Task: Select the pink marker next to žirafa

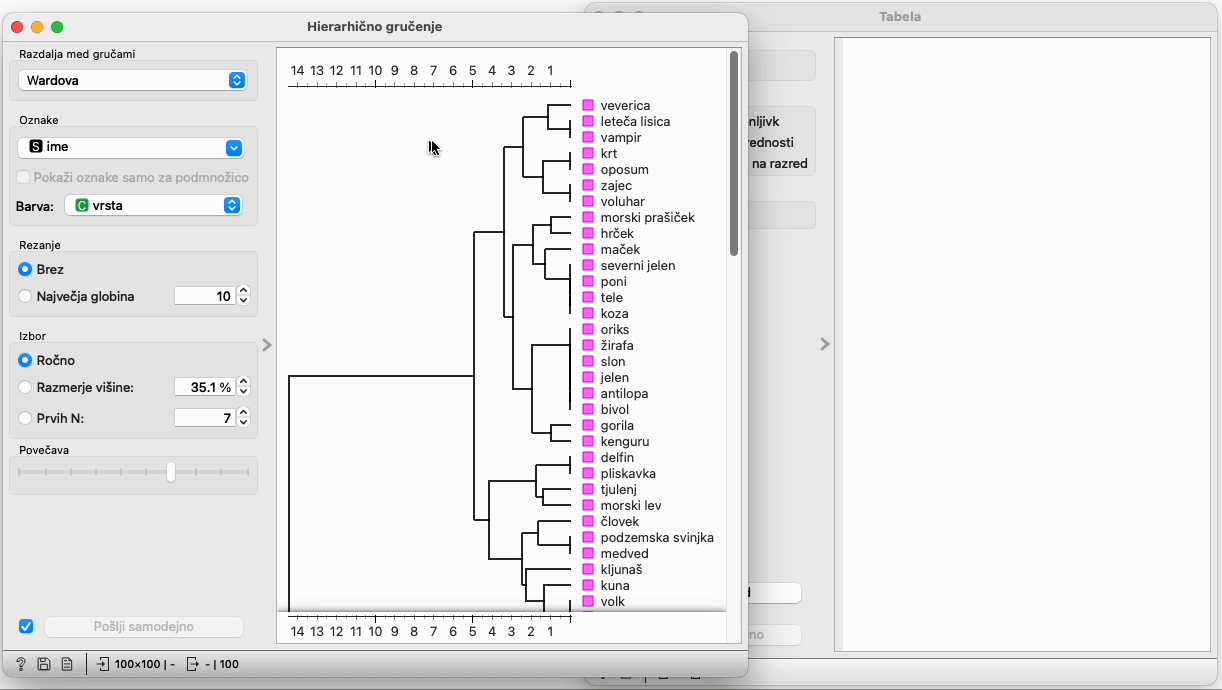Action: click(x=588, y=345)
